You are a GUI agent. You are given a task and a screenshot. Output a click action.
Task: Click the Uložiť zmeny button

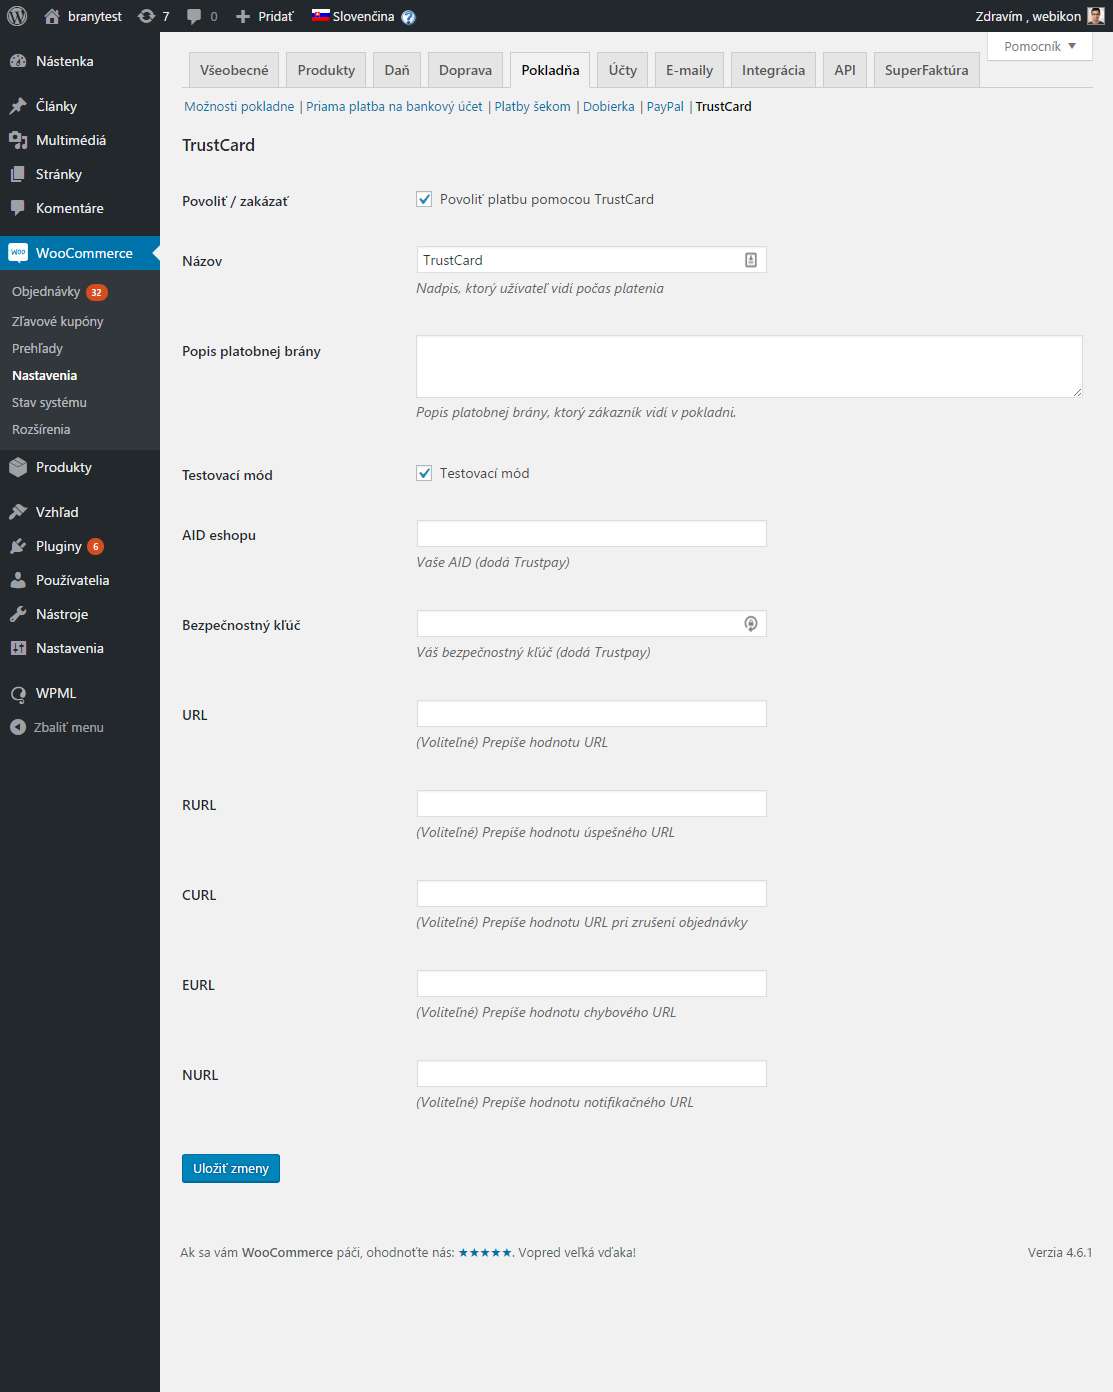[x=230, y=1168]
